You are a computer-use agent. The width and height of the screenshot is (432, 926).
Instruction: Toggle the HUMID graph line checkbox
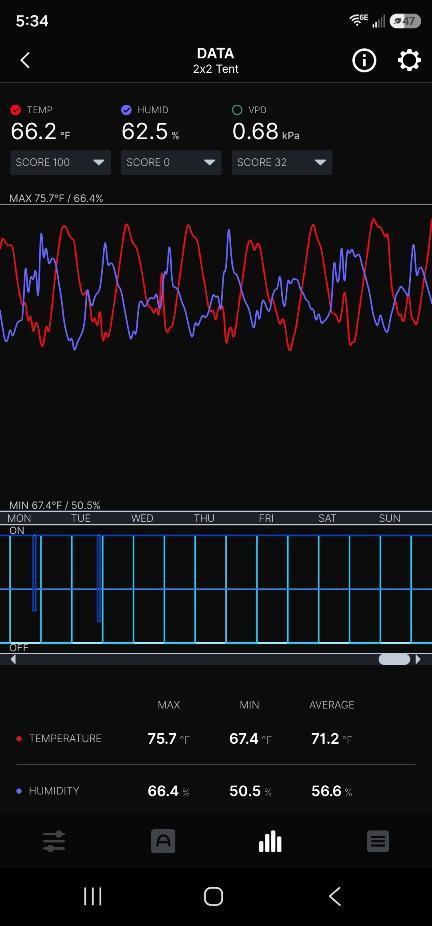point(126,110)
